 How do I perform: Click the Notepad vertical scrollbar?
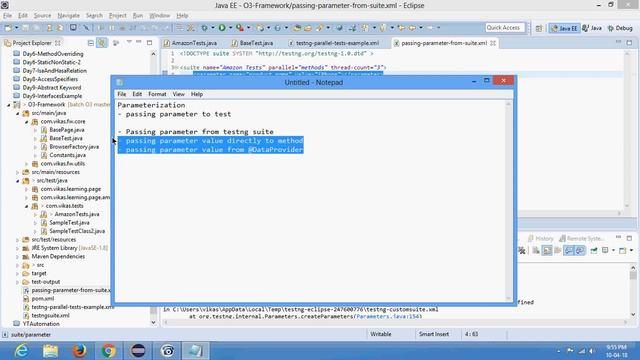click(x=509, y=200)
